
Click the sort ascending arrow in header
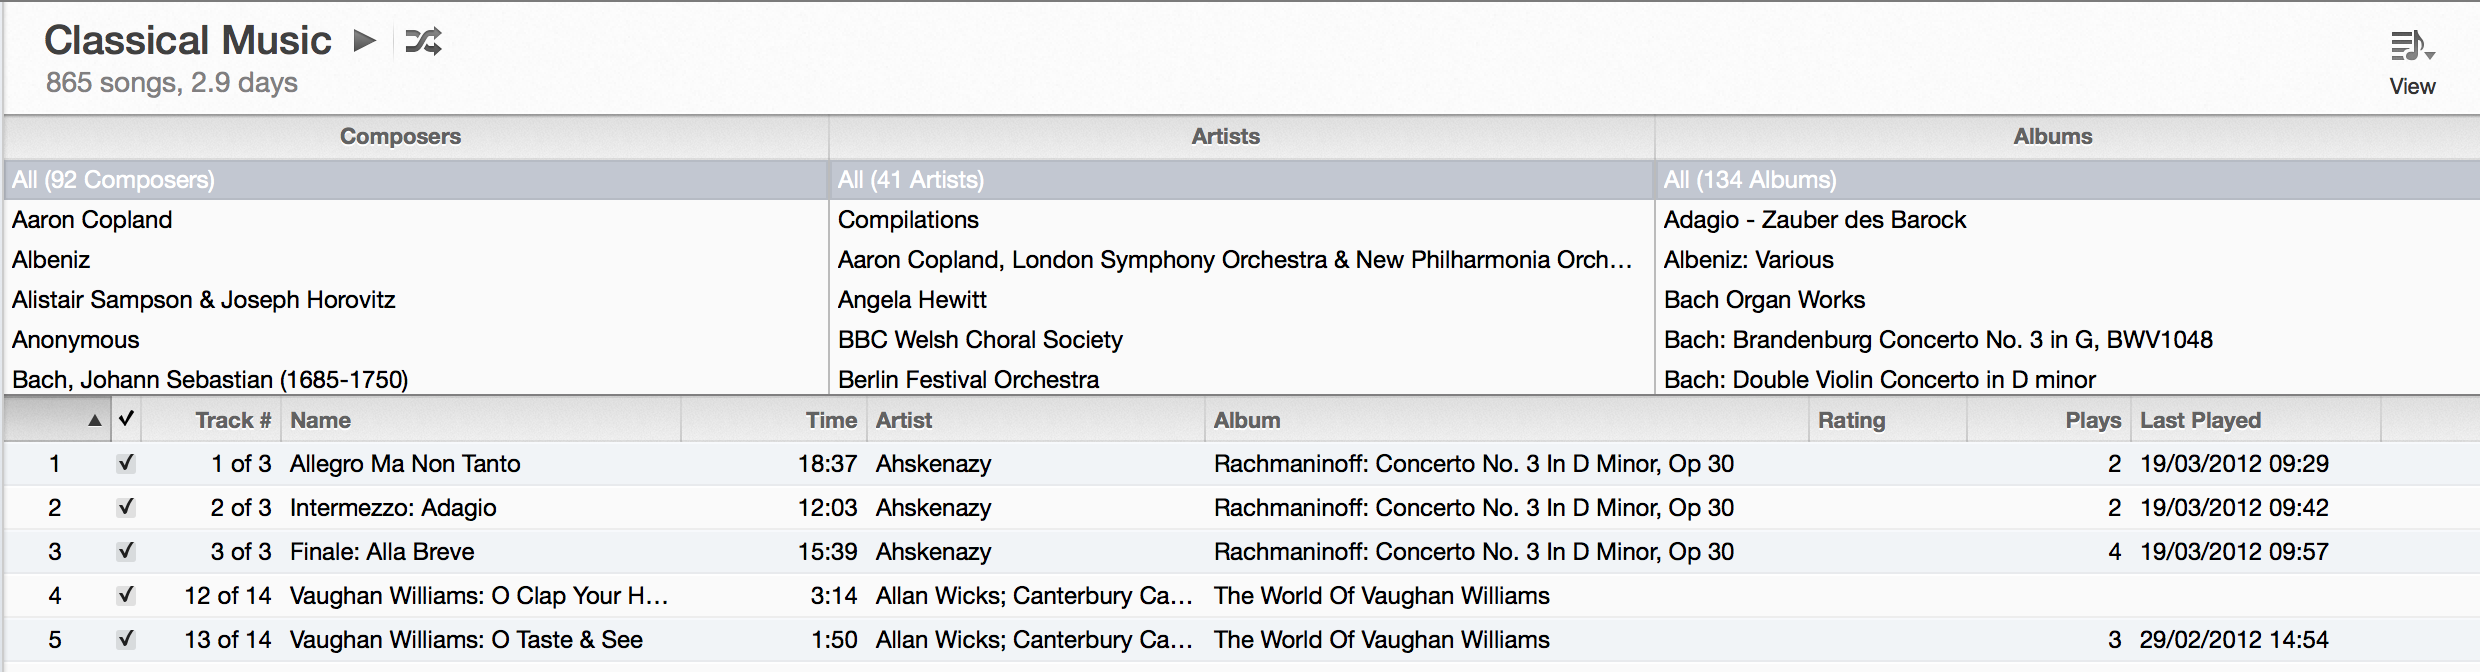pyautogui.click(x=94, y=420)
